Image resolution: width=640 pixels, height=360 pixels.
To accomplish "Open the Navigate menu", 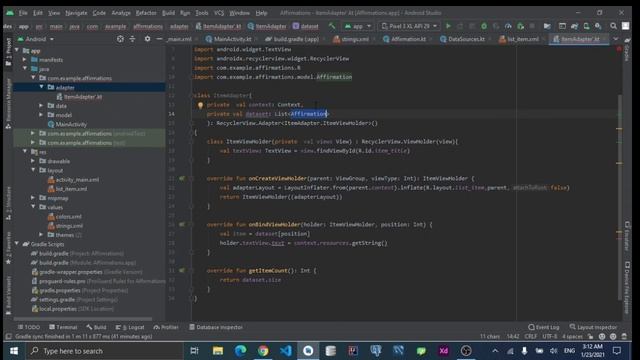I will click(76, 13).
